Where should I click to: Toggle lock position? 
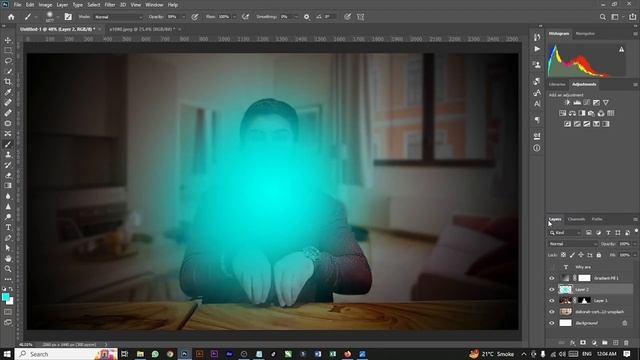pos(581,255)
